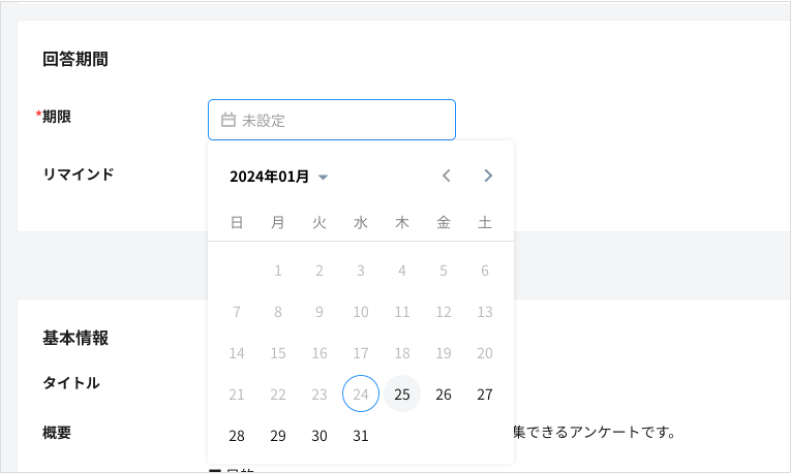Select January 25 in the calendar
This screenshot has width=792, height=474.
point(402,394)
